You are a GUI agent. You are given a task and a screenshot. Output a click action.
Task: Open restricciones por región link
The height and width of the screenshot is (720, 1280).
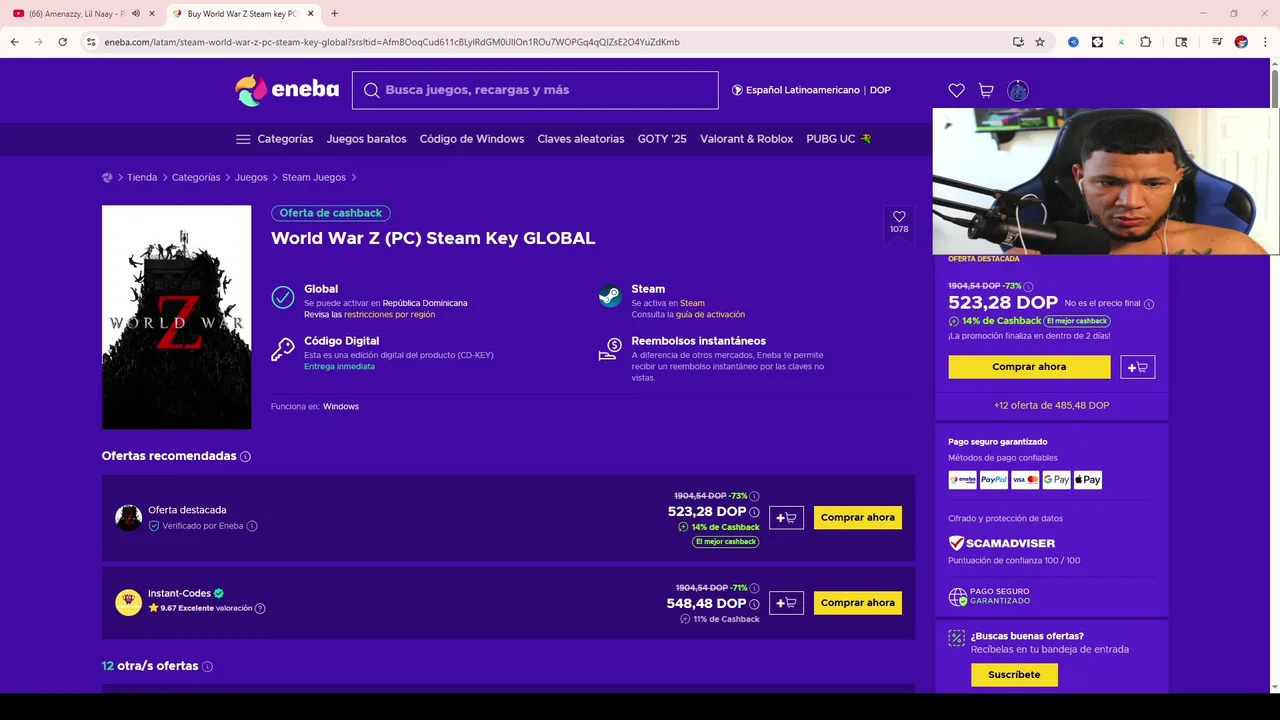[390, 315]
